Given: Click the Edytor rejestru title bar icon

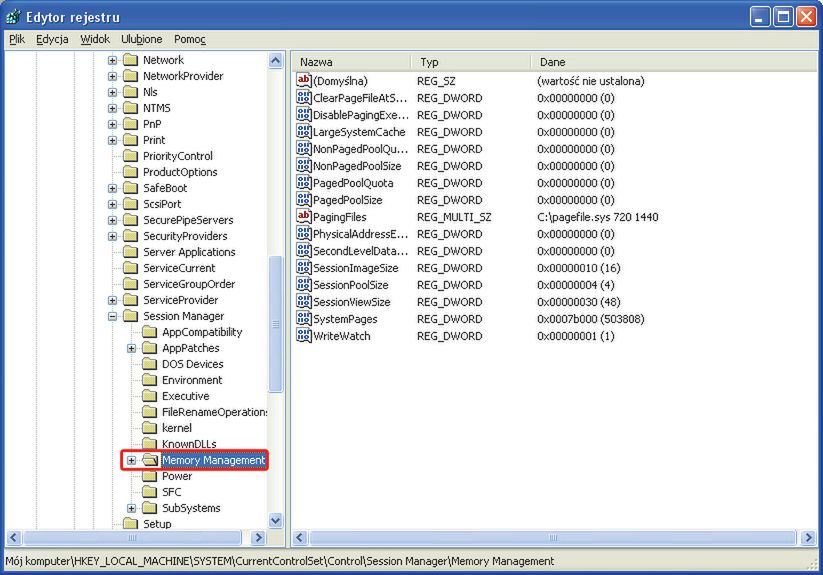Looking at the screenshot, I should (x=13, y=17).
